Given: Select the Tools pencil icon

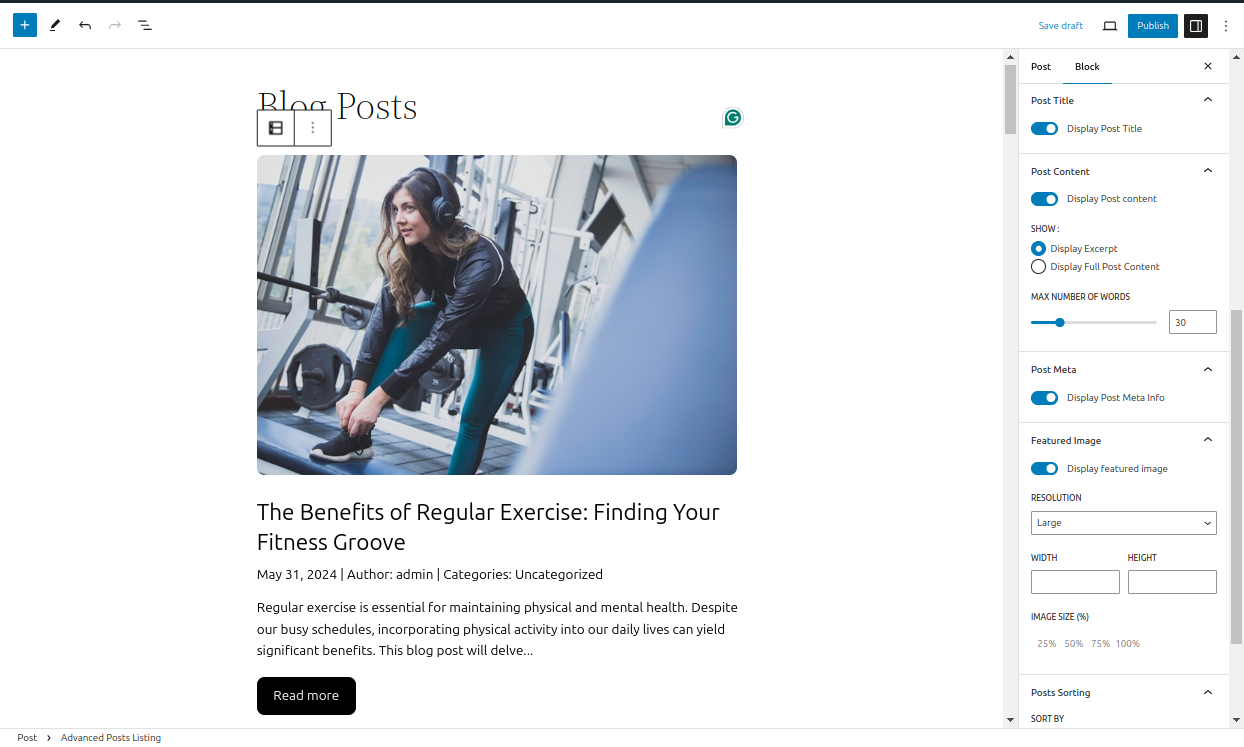Looking at the screenshot, I should point(55,25).
